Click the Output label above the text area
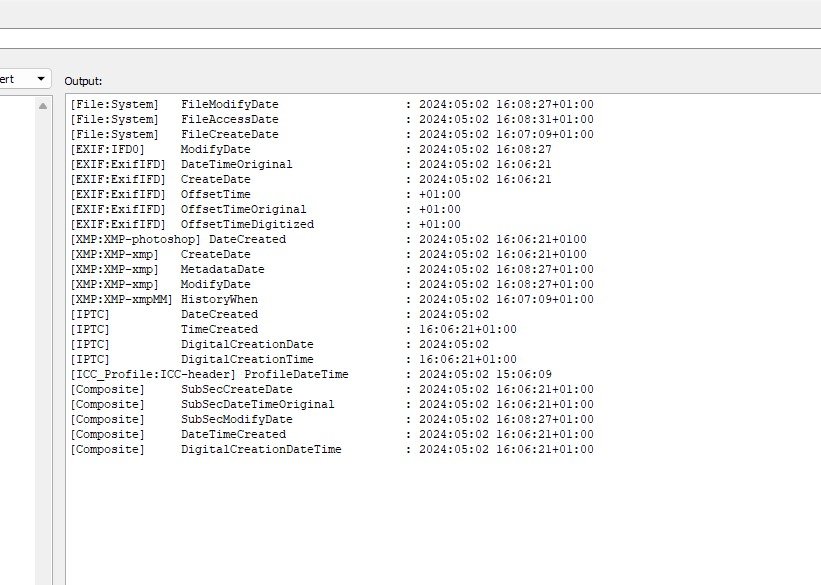 83,81
